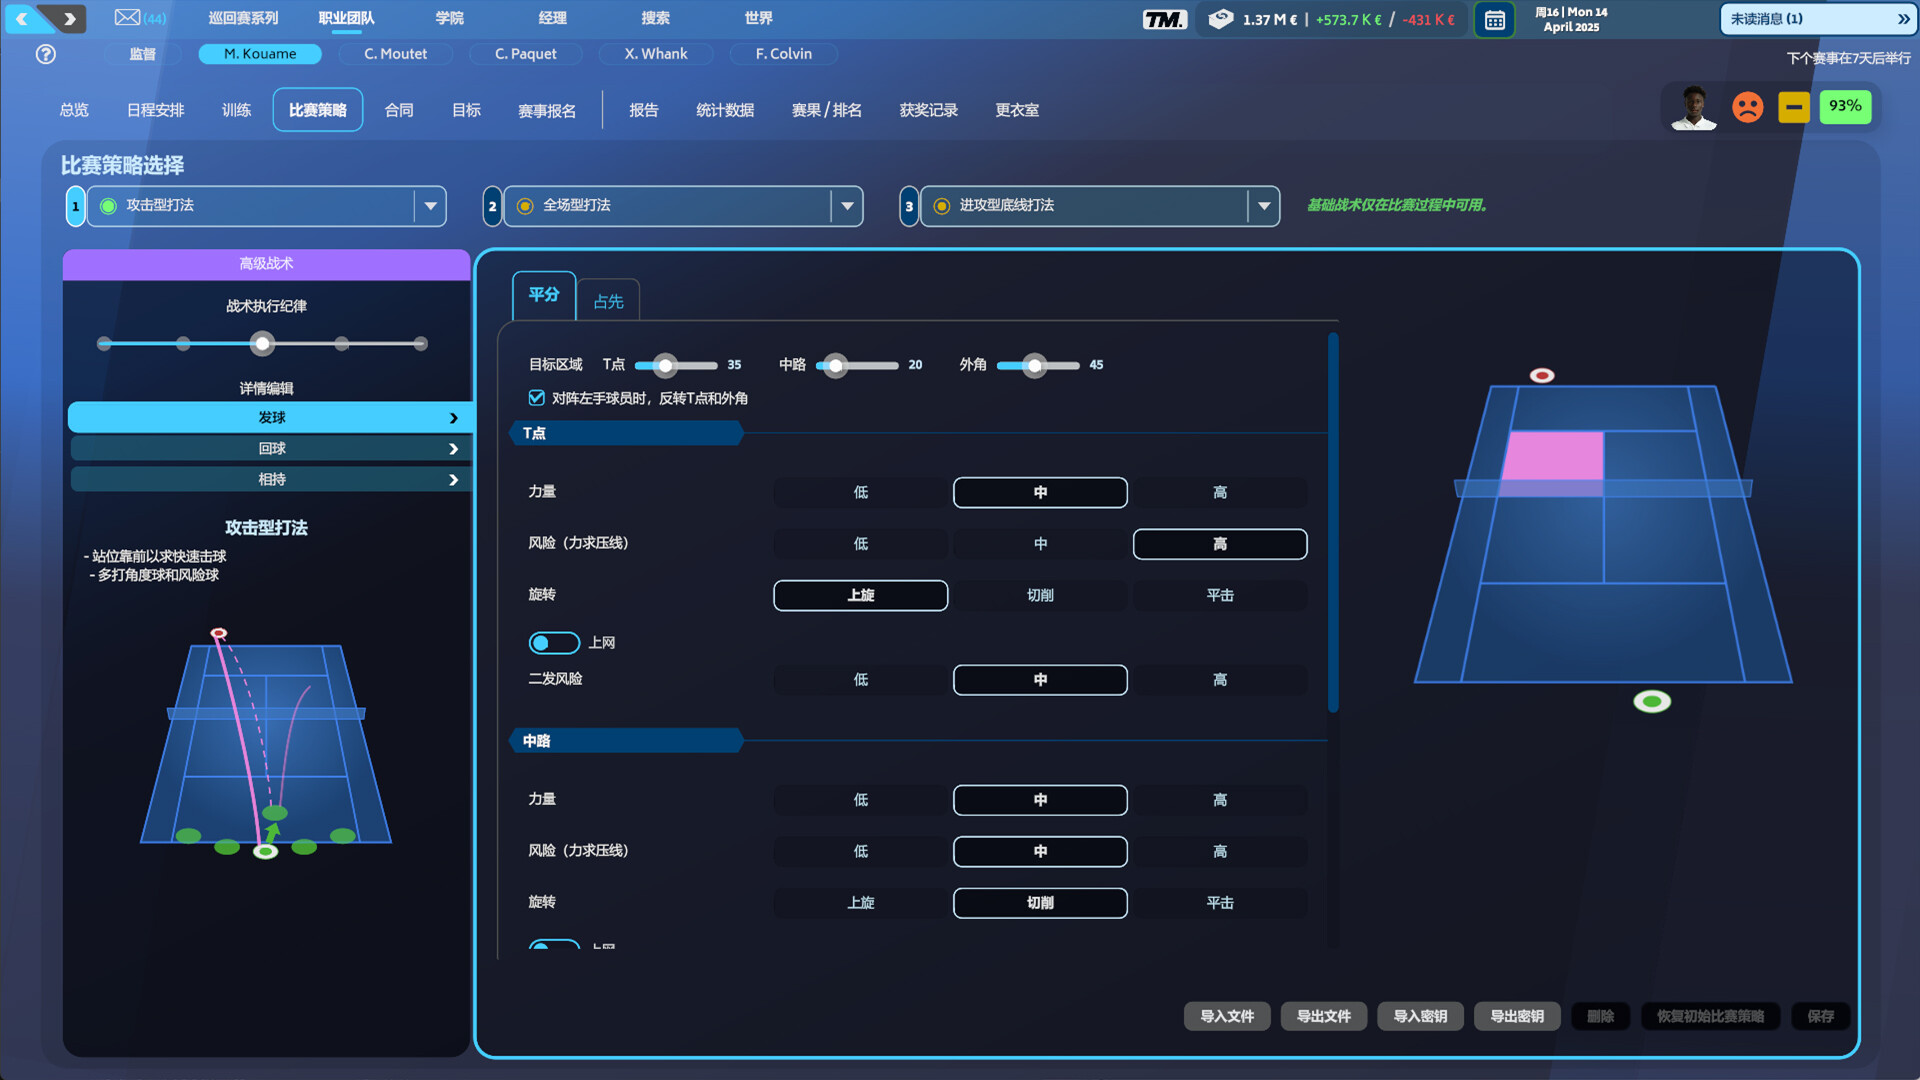The height and width of the screenshot is (1080, 1920).
Task: Click the player's portrait photo
Action: pos(1693,107)
